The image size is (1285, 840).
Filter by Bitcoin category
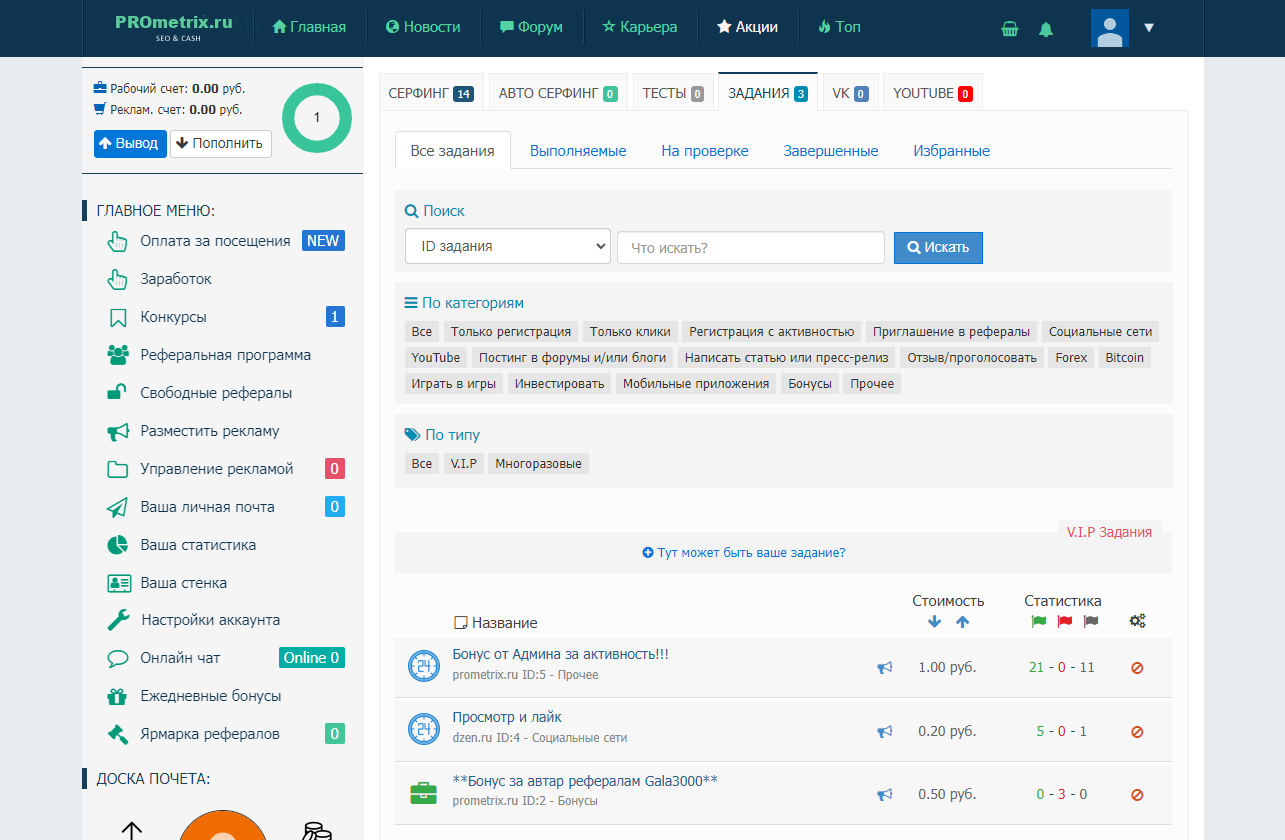point(1125,358)
